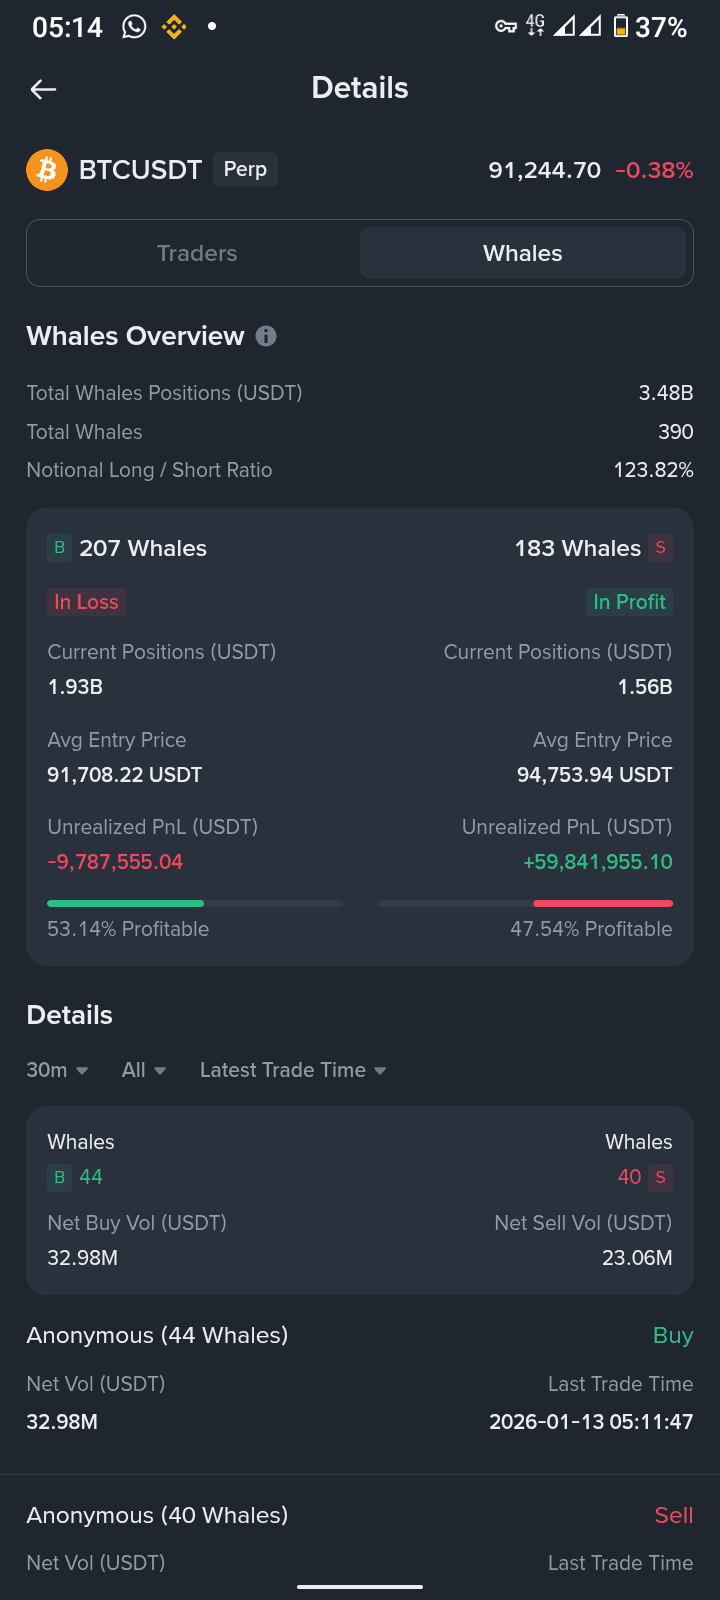Open the WhatsApp notification icon in status bar

(x=134, y=27)
